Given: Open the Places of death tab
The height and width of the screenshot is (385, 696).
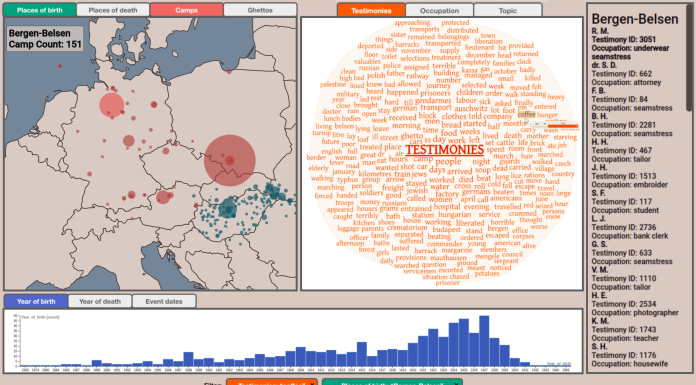Looking at the screenshot, I should tap(113, 10).
